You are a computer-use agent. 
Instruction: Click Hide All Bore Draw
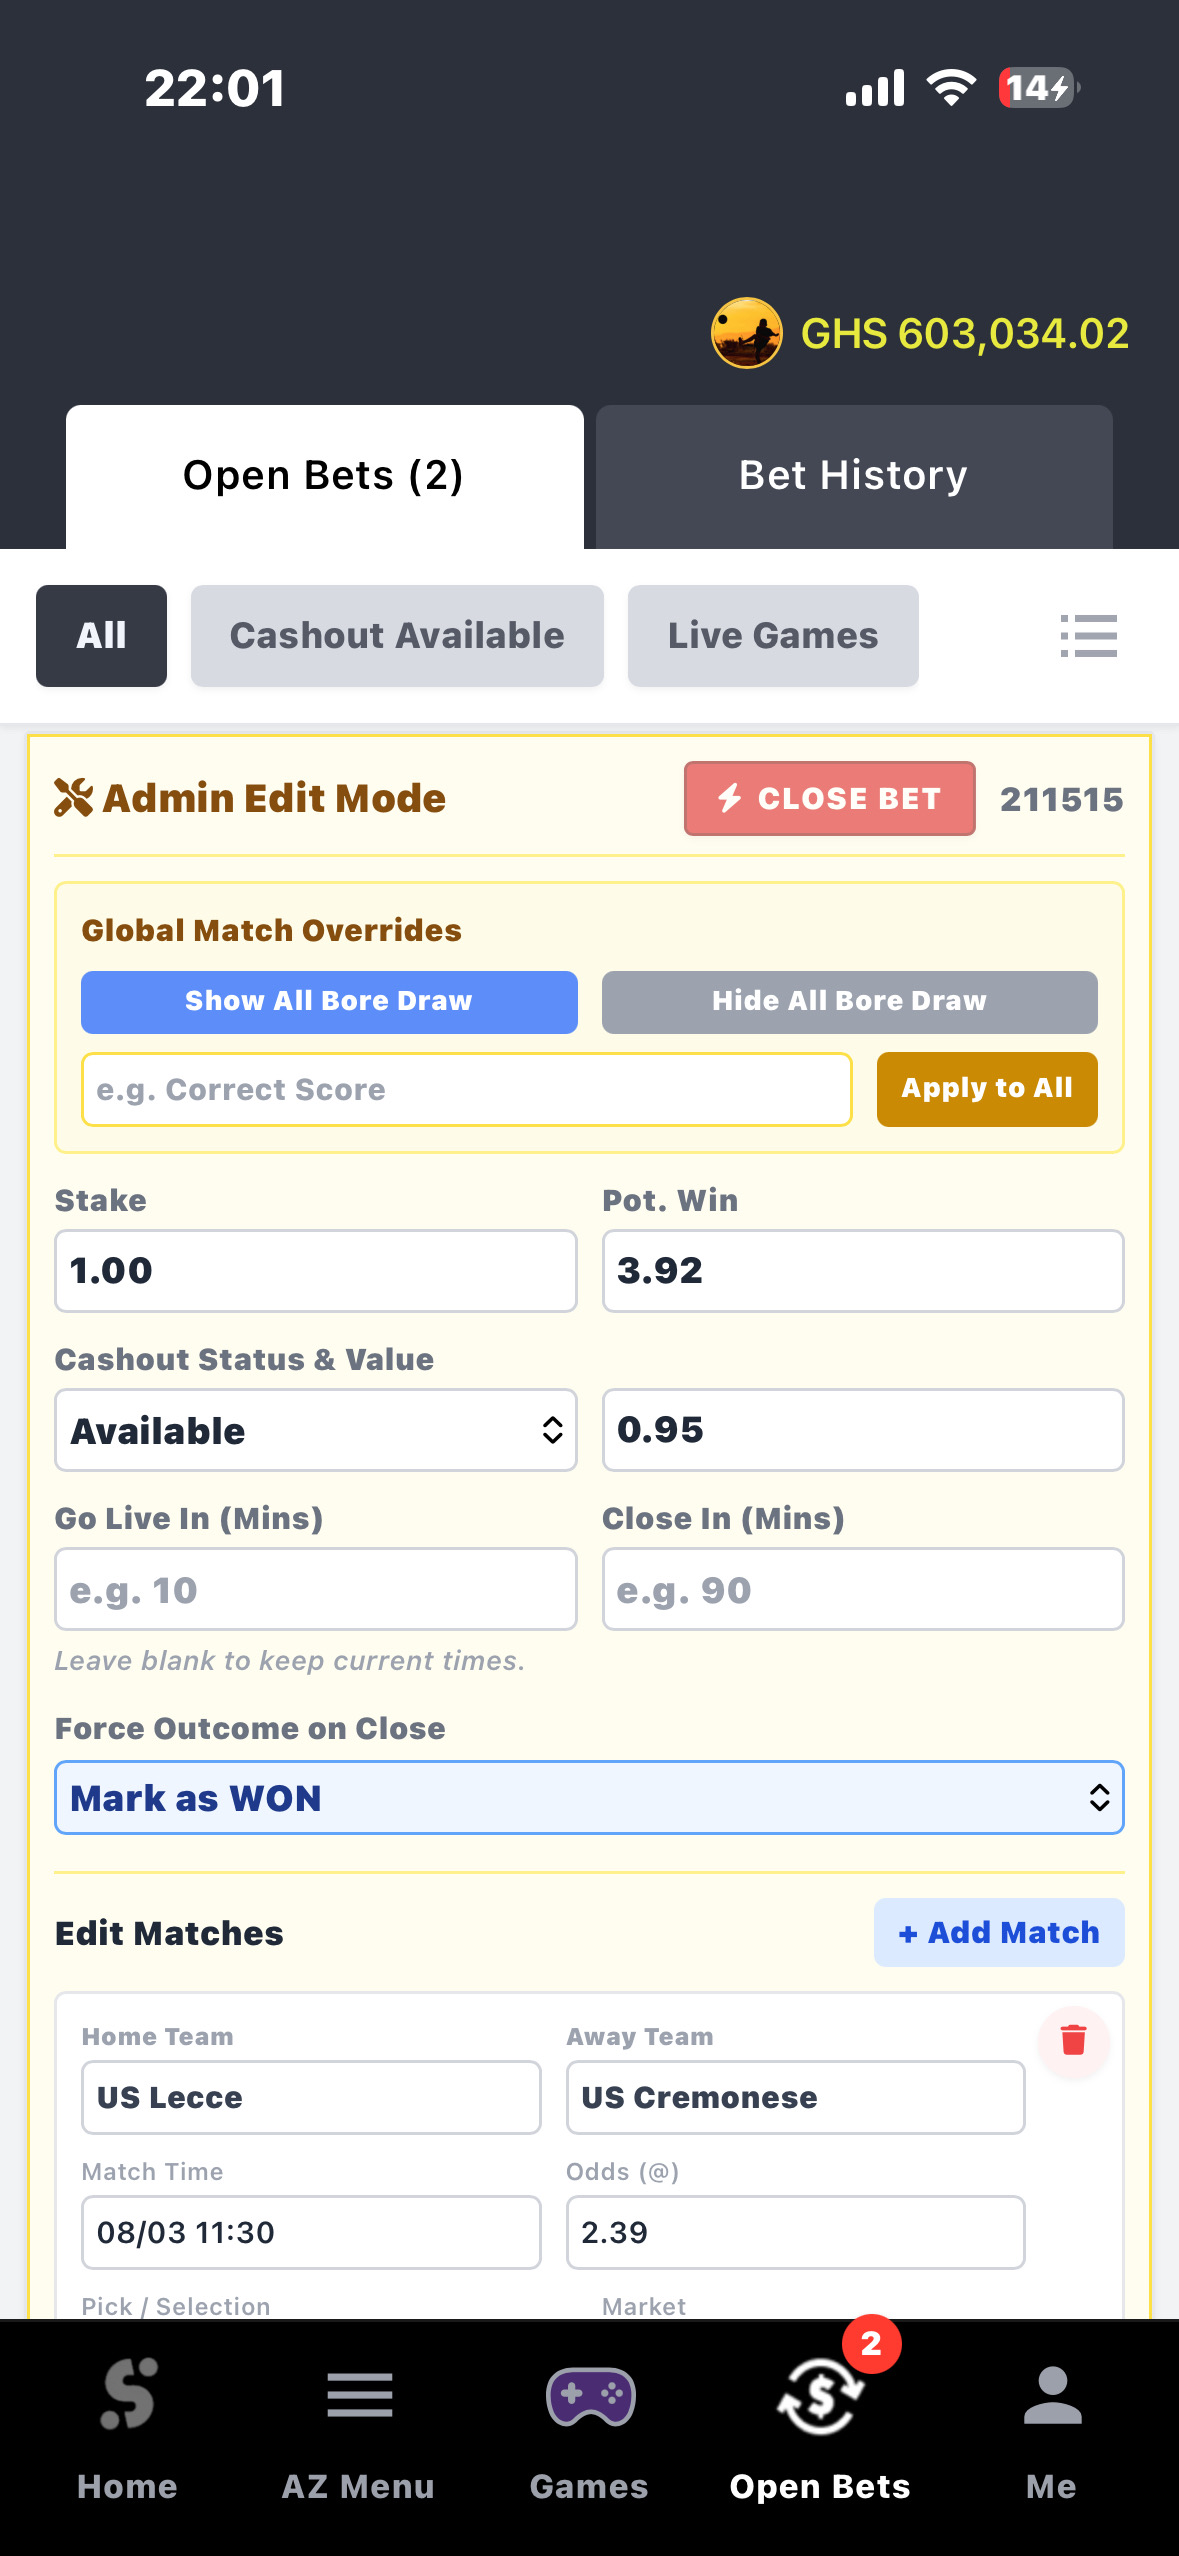click(x=849, y=1002)
